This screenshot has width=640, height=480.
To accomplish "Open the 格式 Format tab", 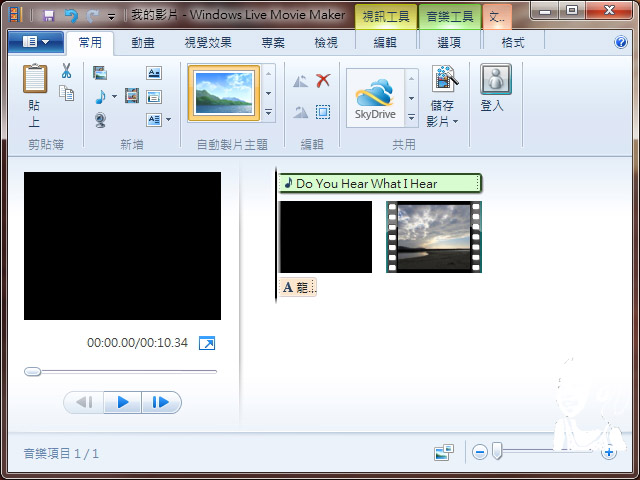I will click(513, 42).
